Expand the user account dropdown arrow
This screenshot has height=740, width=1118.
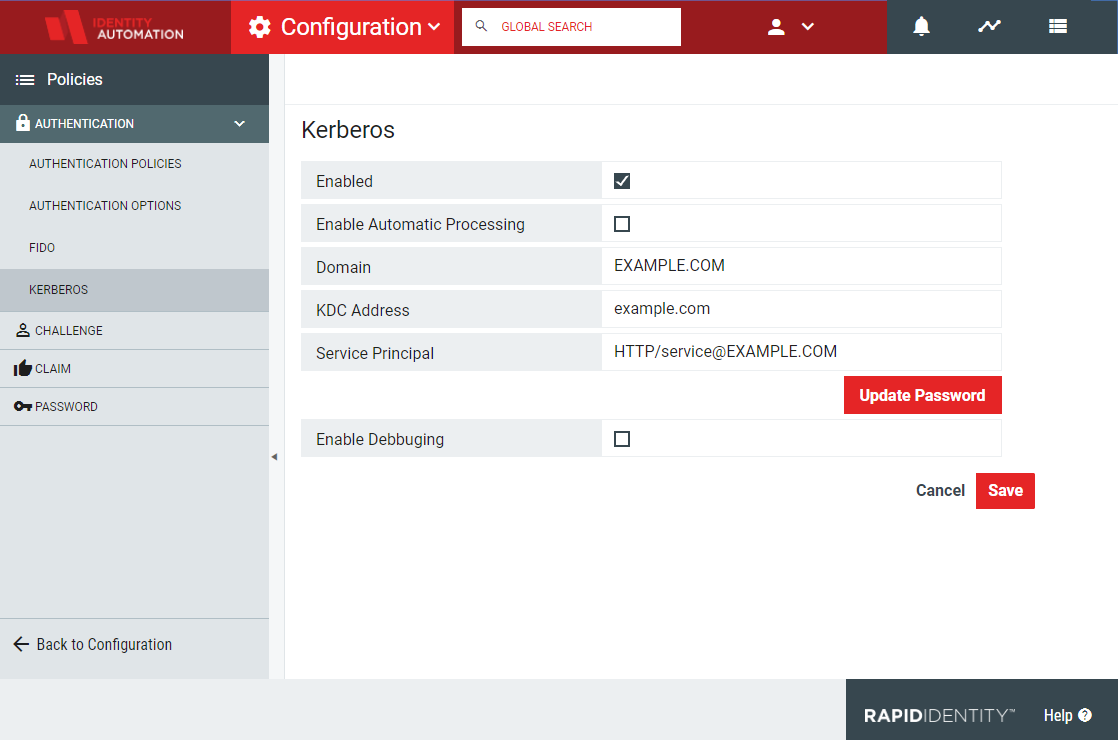(x=808, y=27)
